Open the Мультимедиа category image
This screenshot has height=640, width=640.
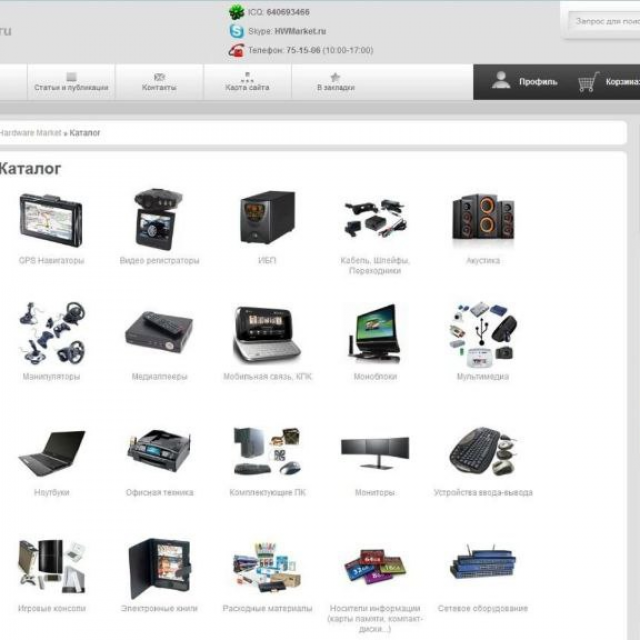[x=483, y=334]
